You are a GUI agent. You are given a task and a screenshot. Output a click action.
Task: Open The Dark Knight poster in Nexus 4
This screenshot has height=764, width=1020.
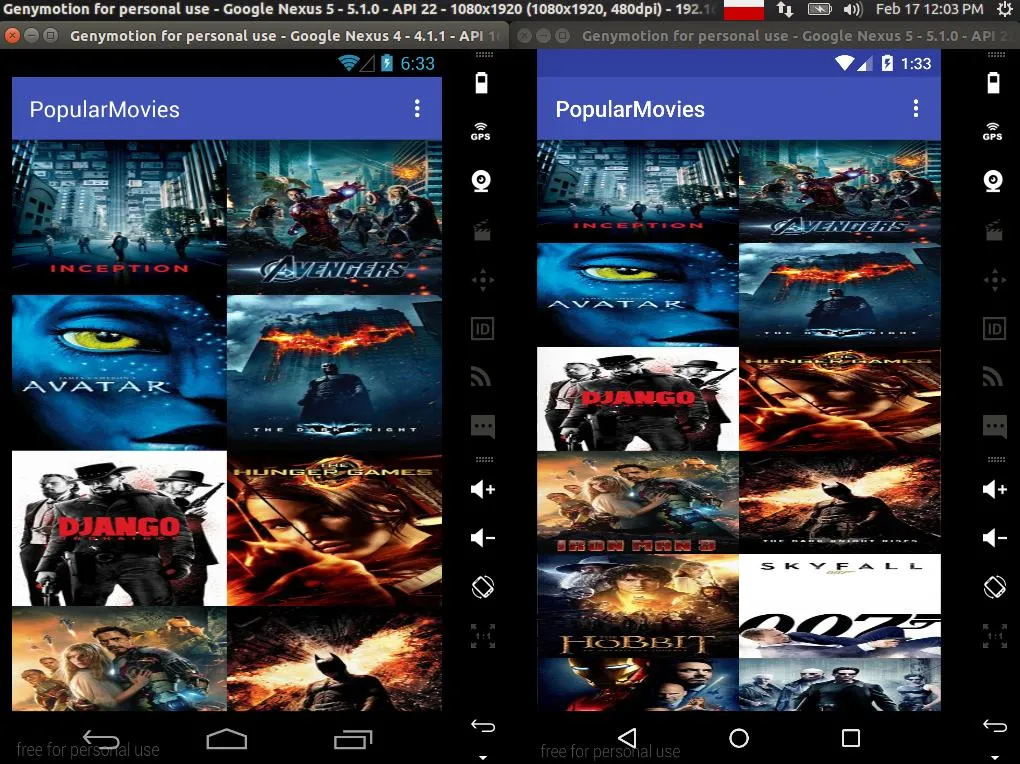click(x=334, y=372)
